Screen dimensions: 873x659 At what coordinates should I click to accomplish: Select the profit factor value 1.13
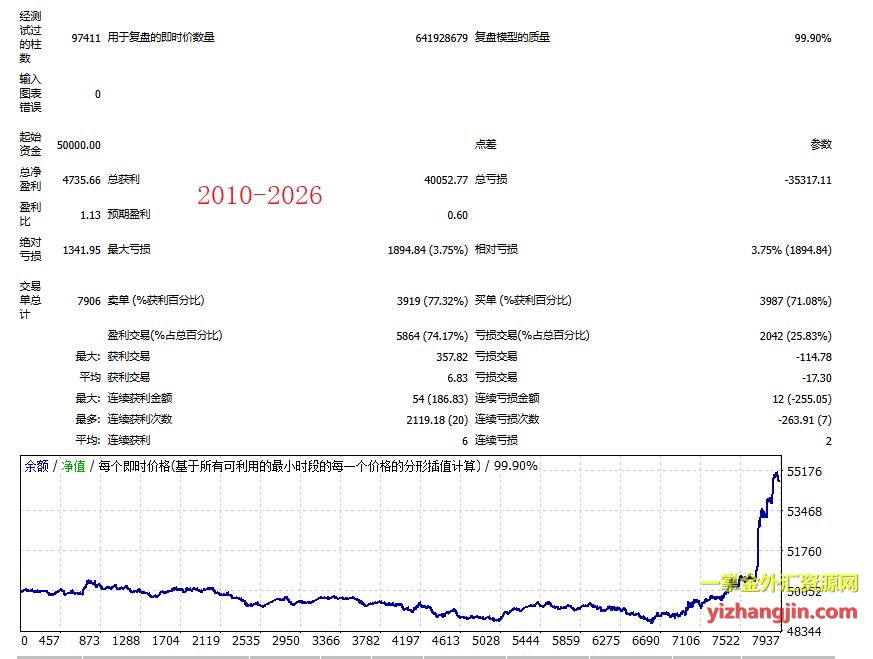(x=90, y=215)
